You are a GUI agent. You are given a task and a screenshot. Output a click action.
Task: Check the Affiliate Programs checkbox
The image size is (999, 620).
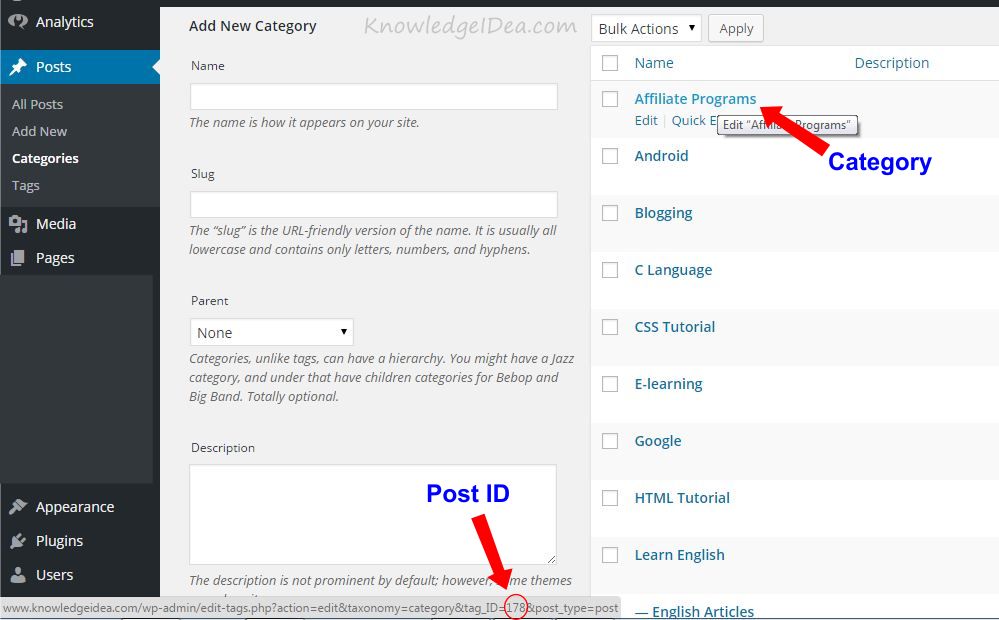coord(610,99)
